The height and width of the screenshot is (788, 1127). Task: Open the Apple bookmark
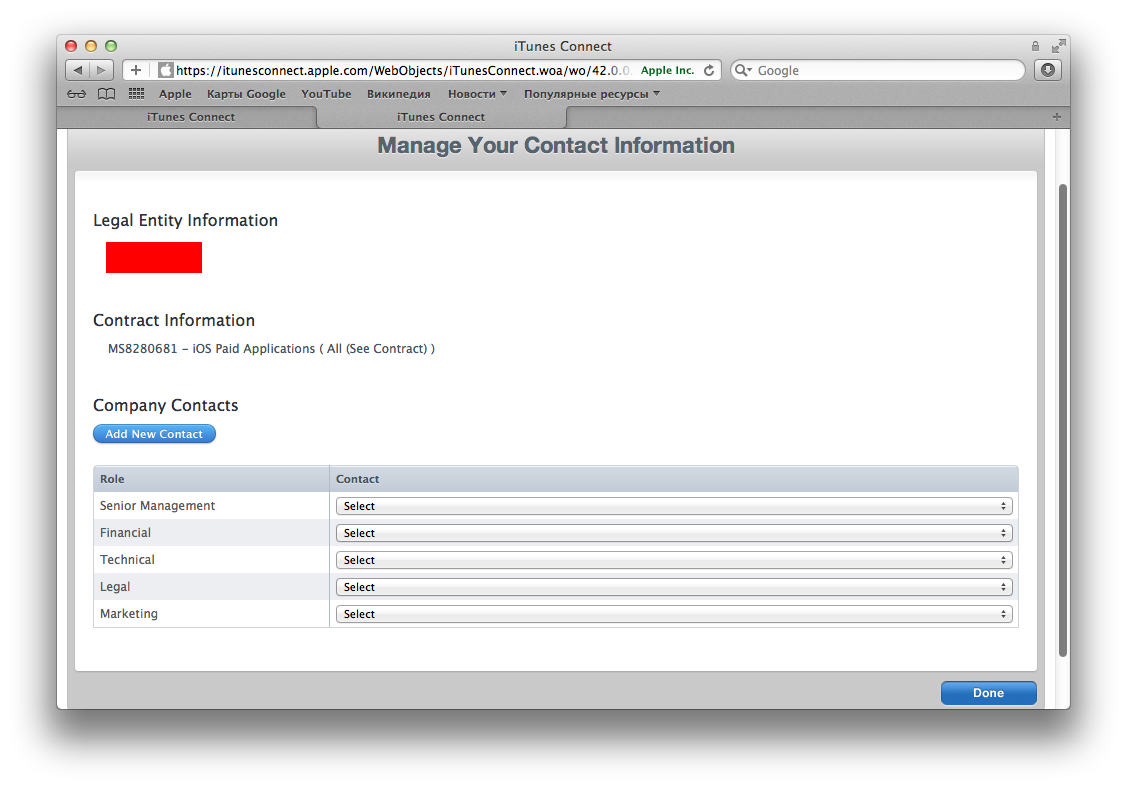[175, 93]
